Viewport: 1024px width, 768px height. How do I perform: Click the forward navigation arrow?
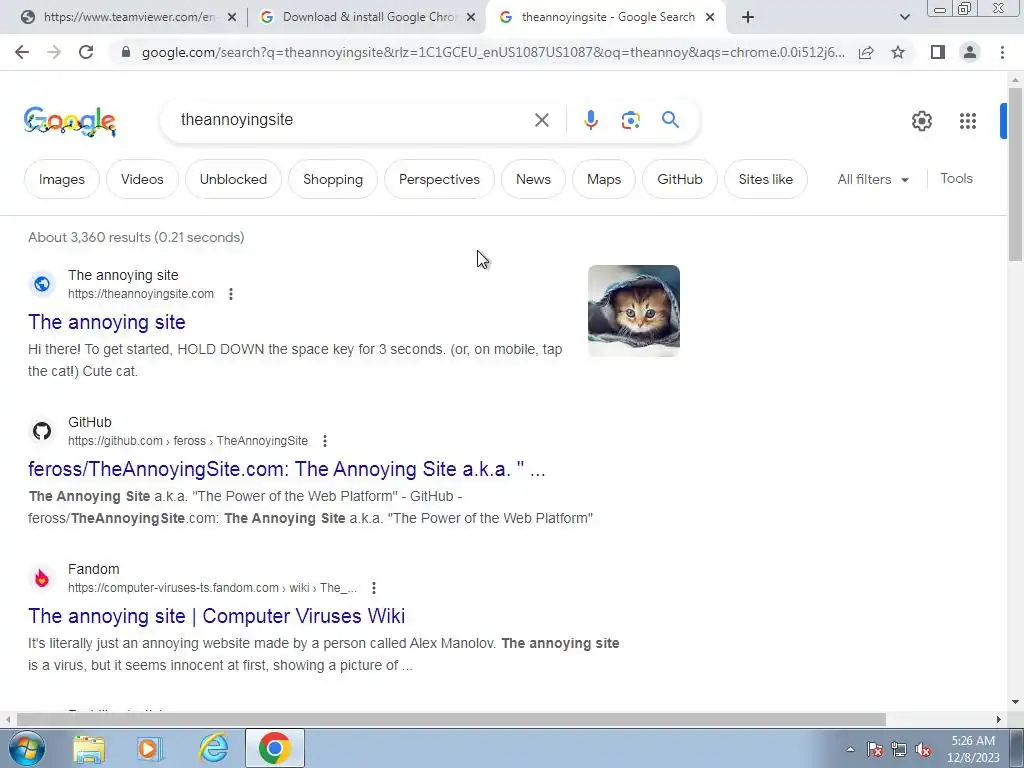coord(54,52)
